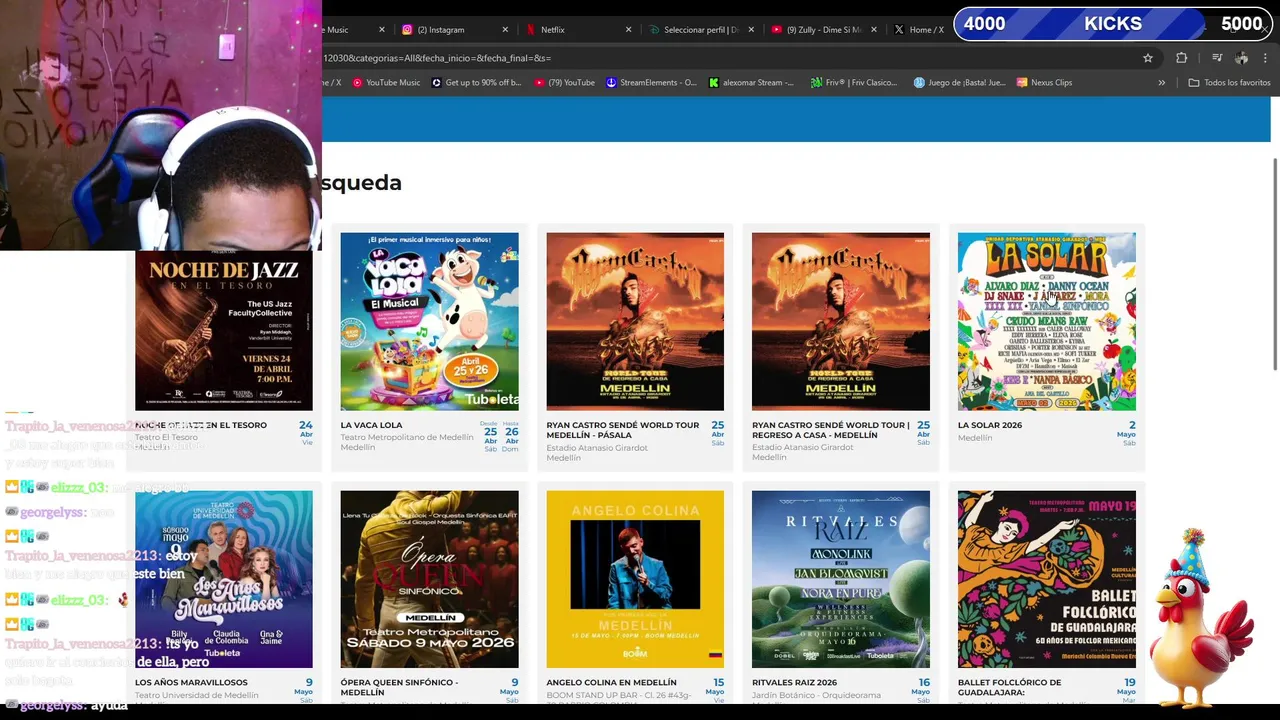Click the '16 Mayo' date on Ritvales card
This screenshot has height=720, width=1280.
click(x=920, y=689)
